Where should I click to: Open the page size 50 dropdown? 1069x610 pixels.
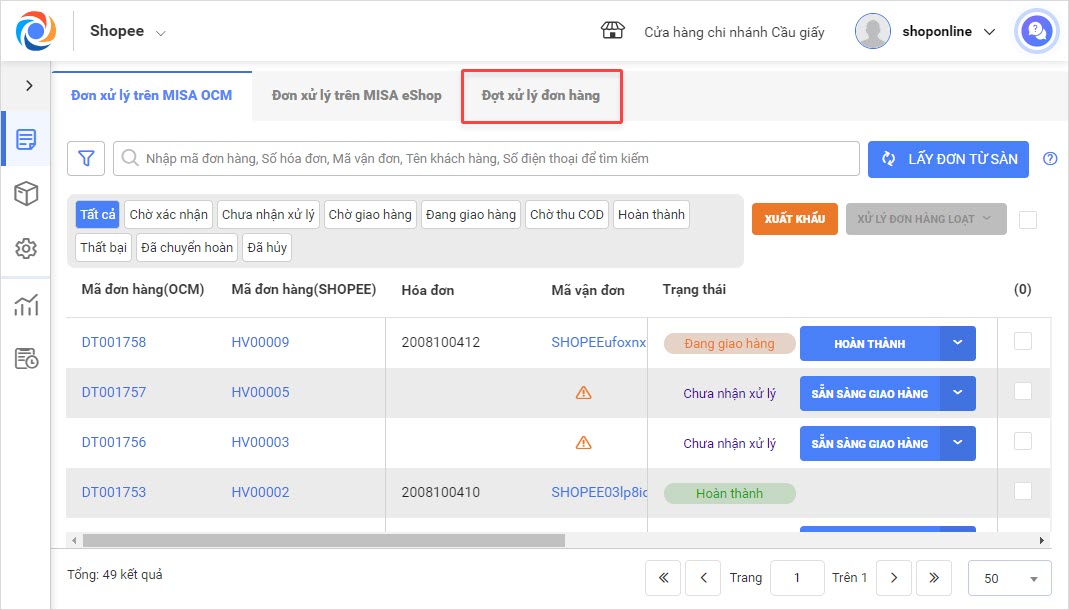[1010, 578]
